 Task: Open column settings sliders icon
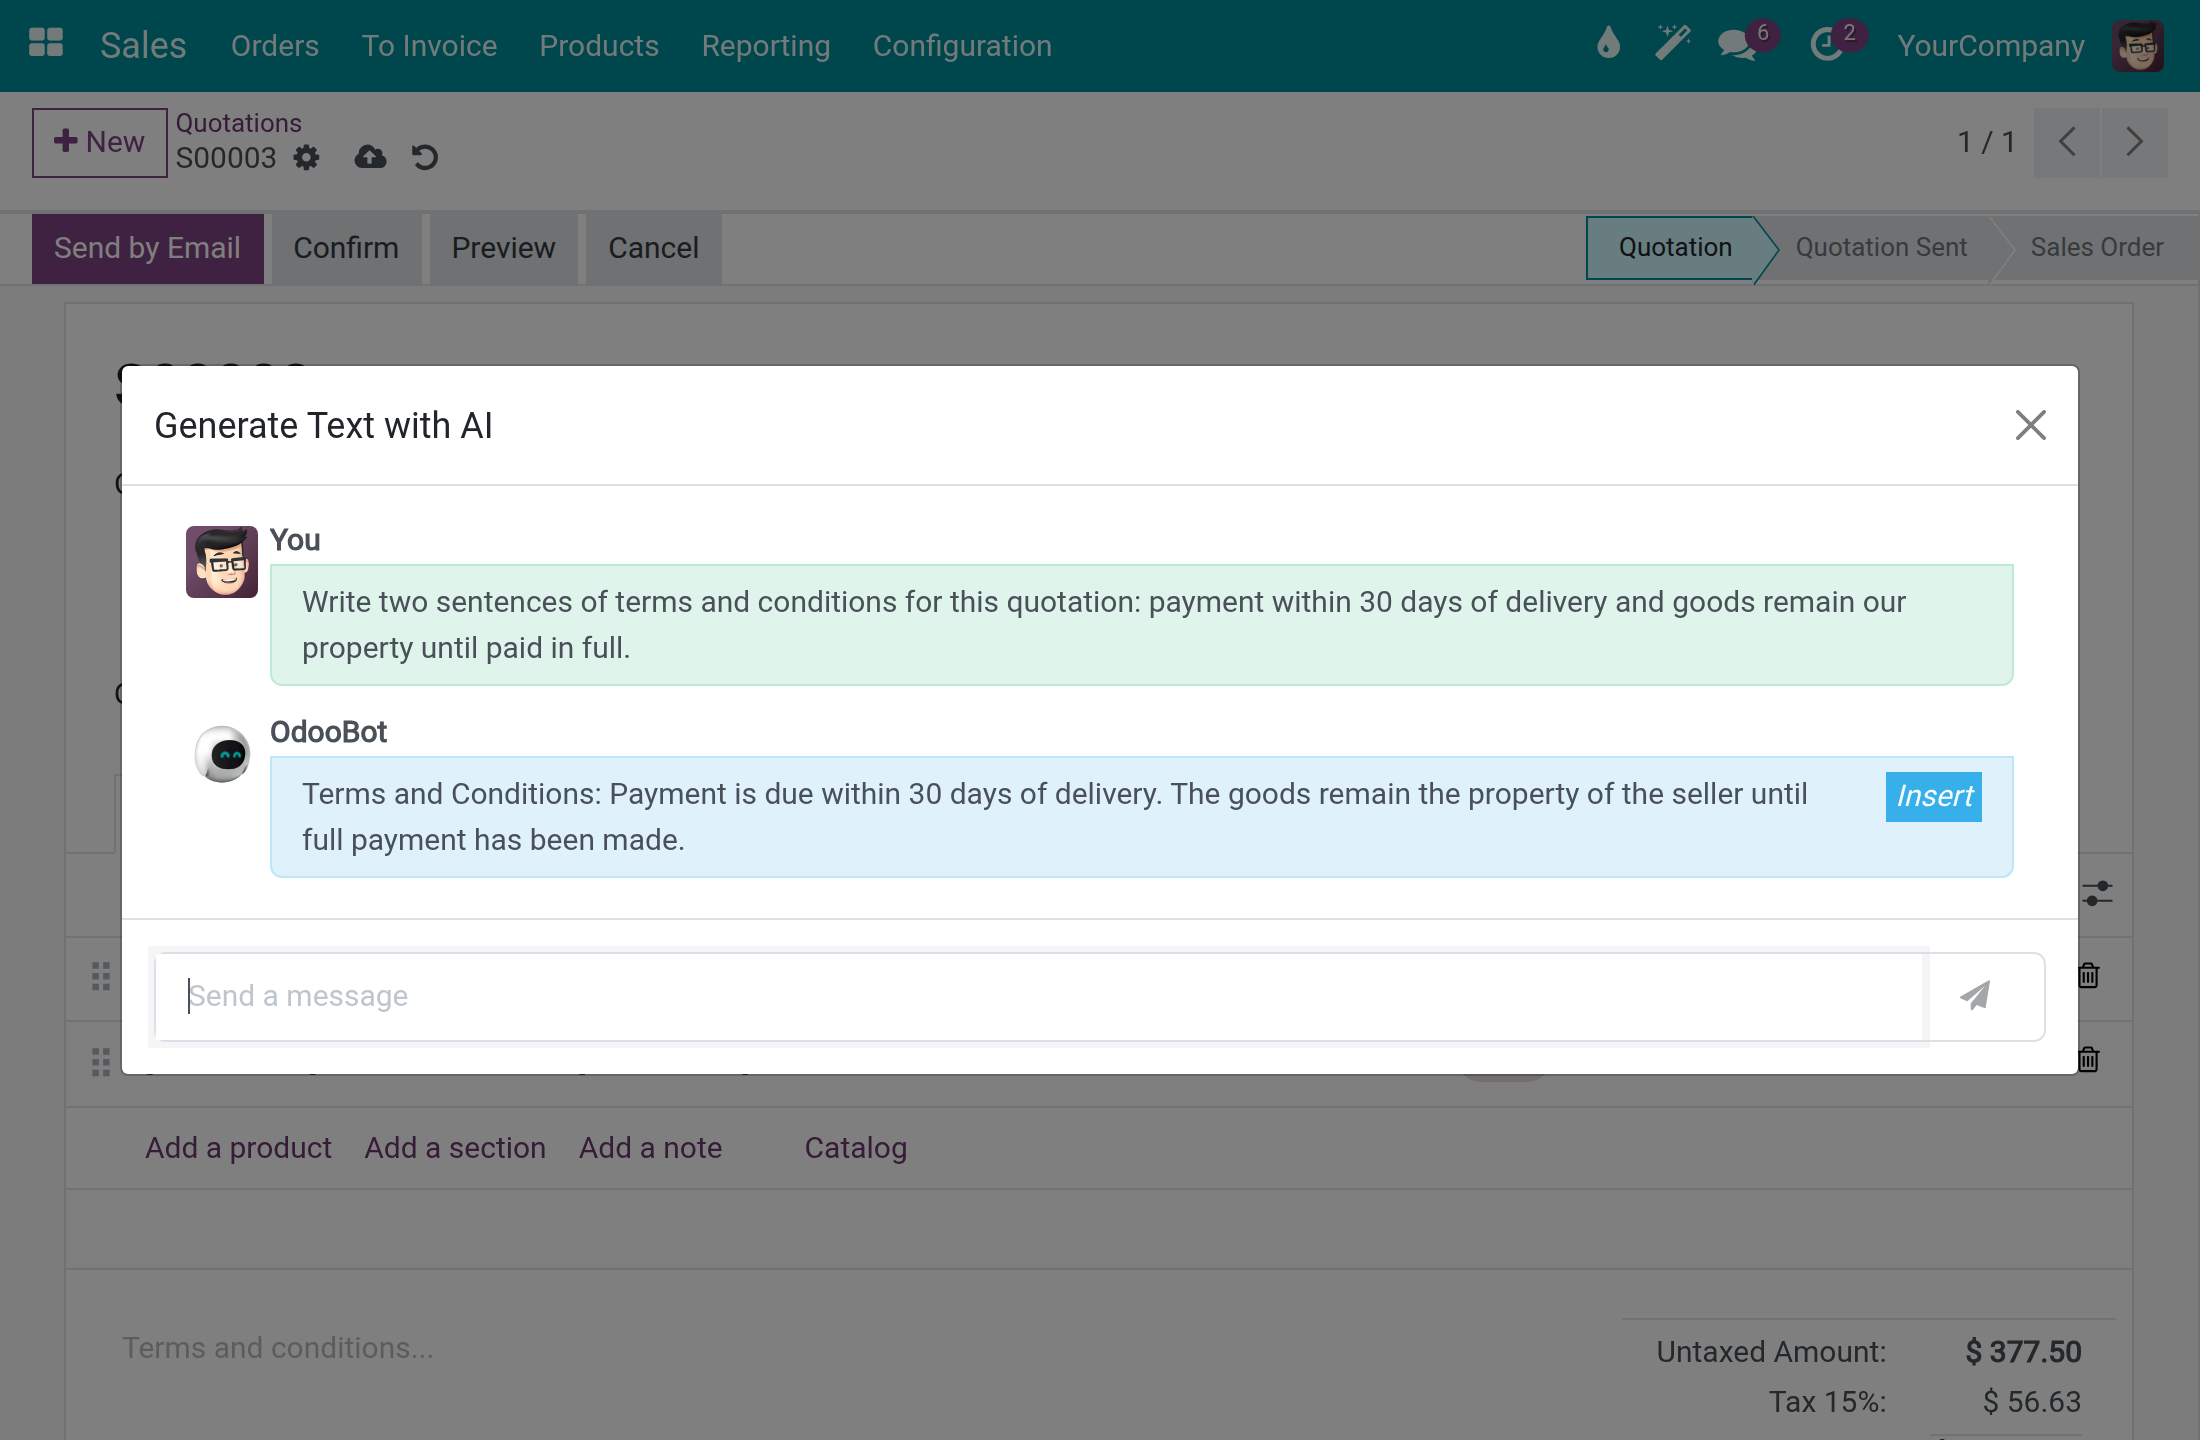(2097, 893)
